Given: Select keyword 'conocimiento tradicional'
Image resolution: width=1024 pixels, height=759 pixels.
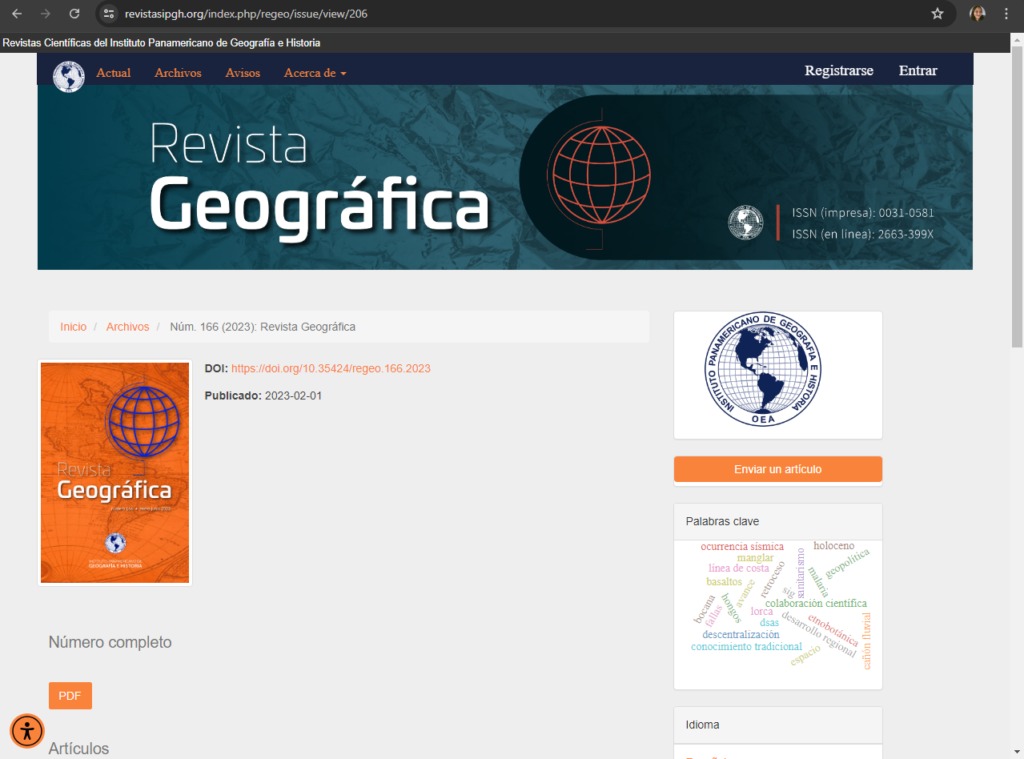Looking at the screenshot, I should [746, 646].
